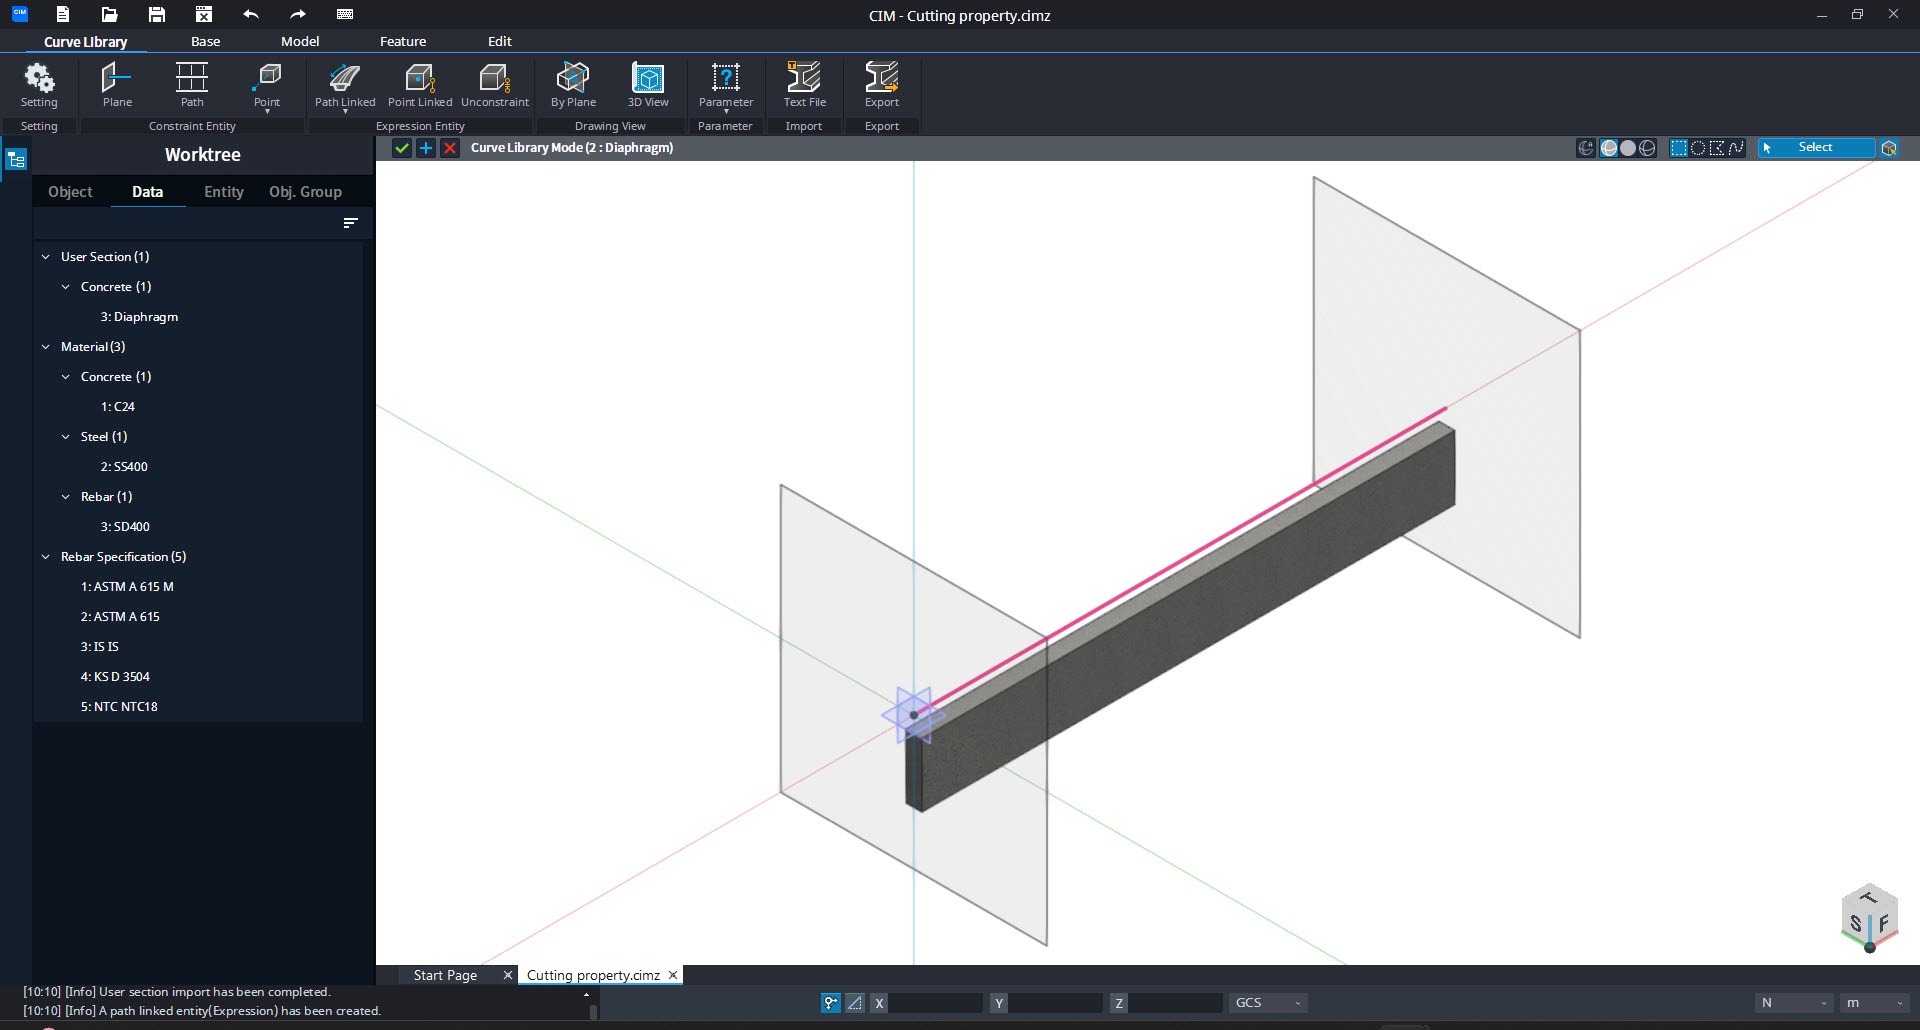The height and width of the screenshot is (1030, 1920).
Task: Open the GCS coordinate system dropdown
Action: [x=1268, y=1003]
